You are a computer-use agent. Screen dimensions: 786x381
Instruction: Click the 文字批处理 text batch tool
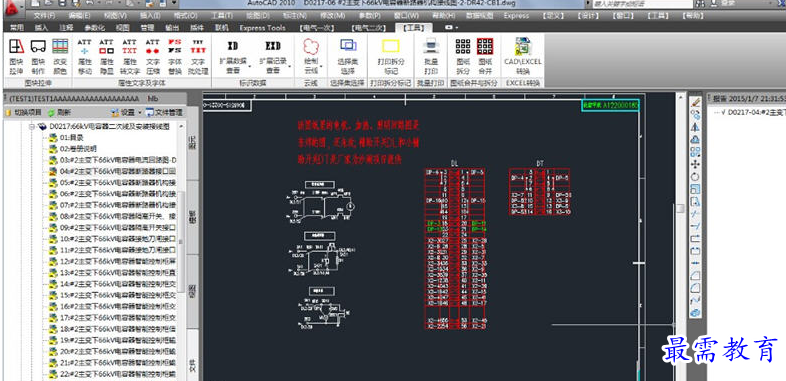(x=198, y=56)
